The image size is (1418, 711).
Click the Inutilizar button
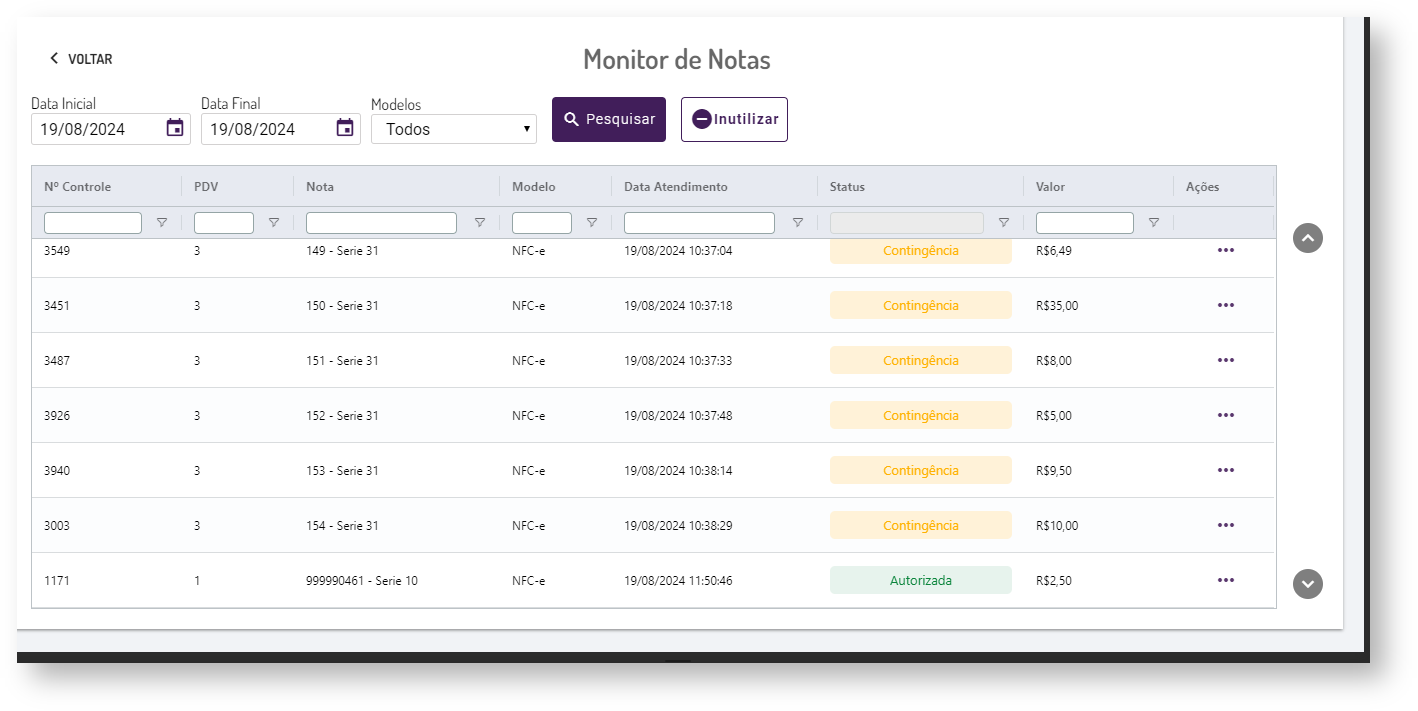pos(734,119)
